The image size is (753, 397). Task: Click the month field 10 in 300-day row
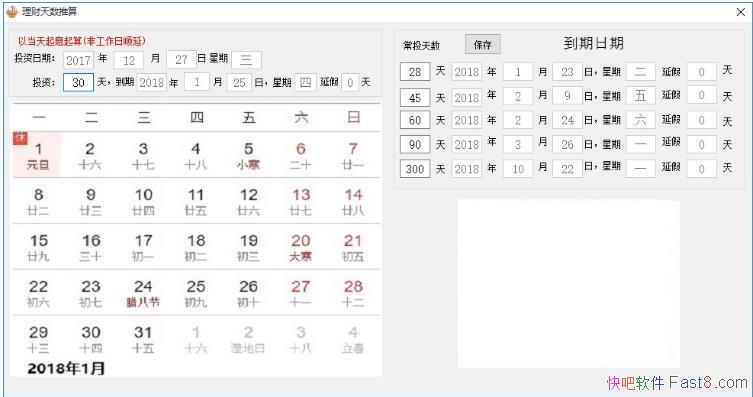tap(518, 169)
